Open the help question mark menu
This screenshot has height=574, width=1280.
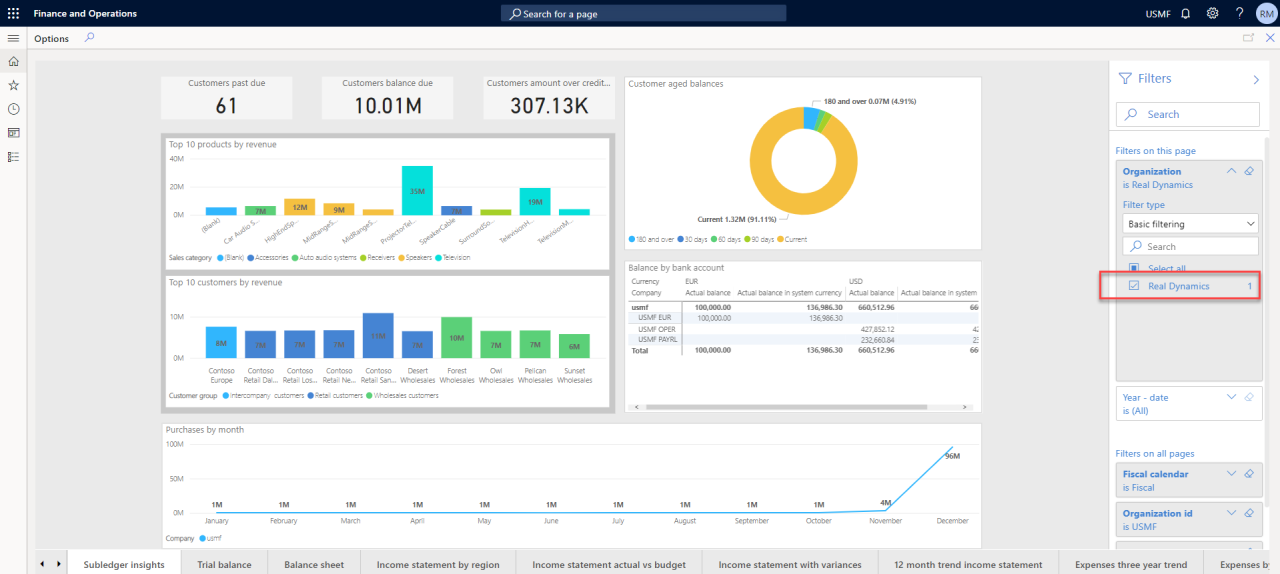pos(1239,14)
